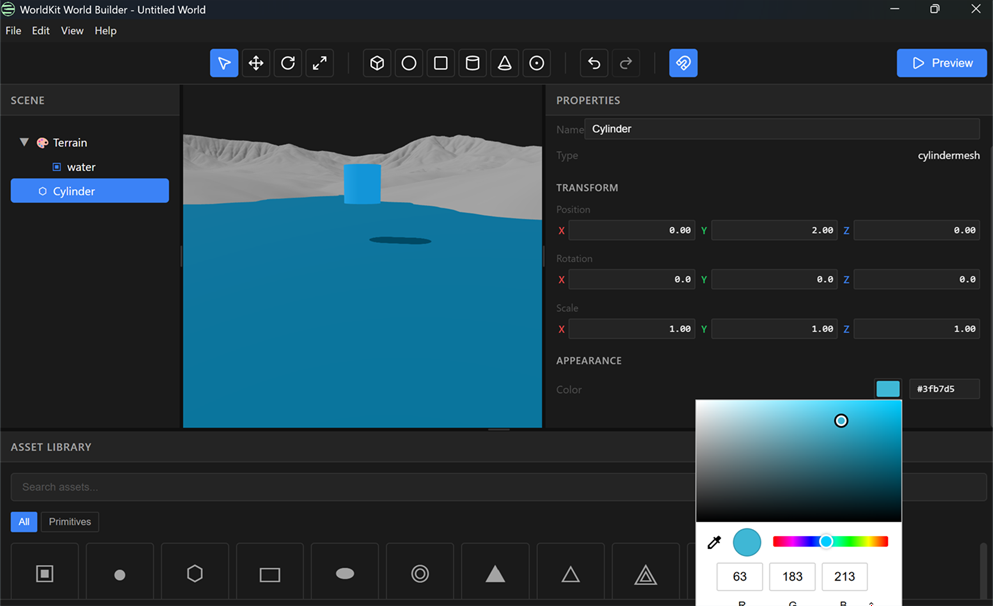Open the View menu
993x606 pixels.
pyautogui.click(x=72, y=31)
